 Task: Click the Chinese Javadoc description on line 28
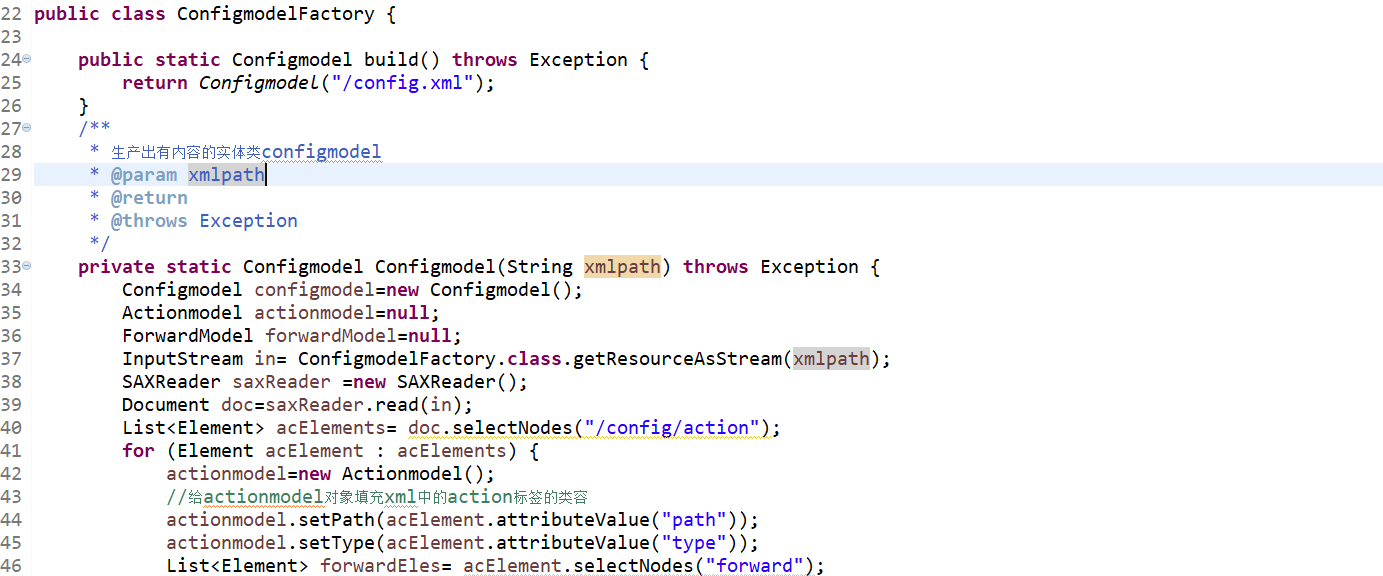246,152
